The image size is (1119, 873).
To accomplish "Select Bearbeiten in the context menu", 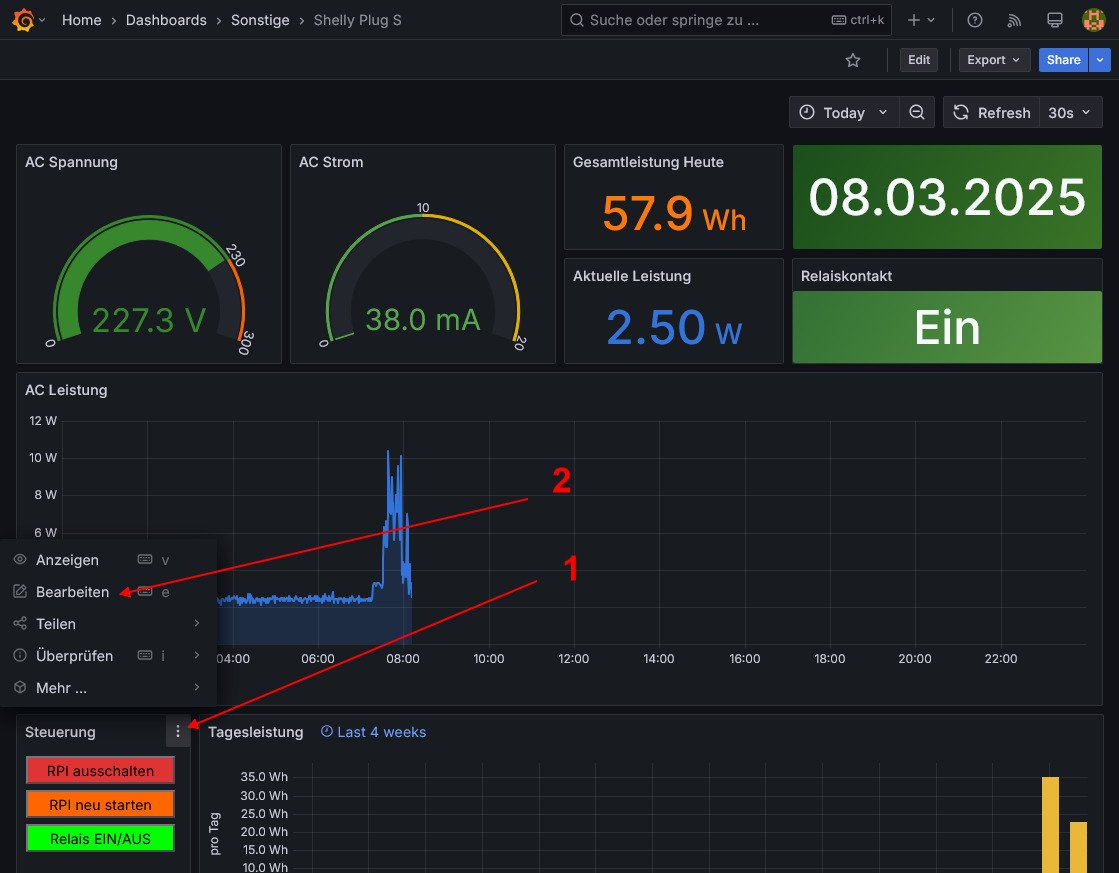I will [x=73, y=592].
